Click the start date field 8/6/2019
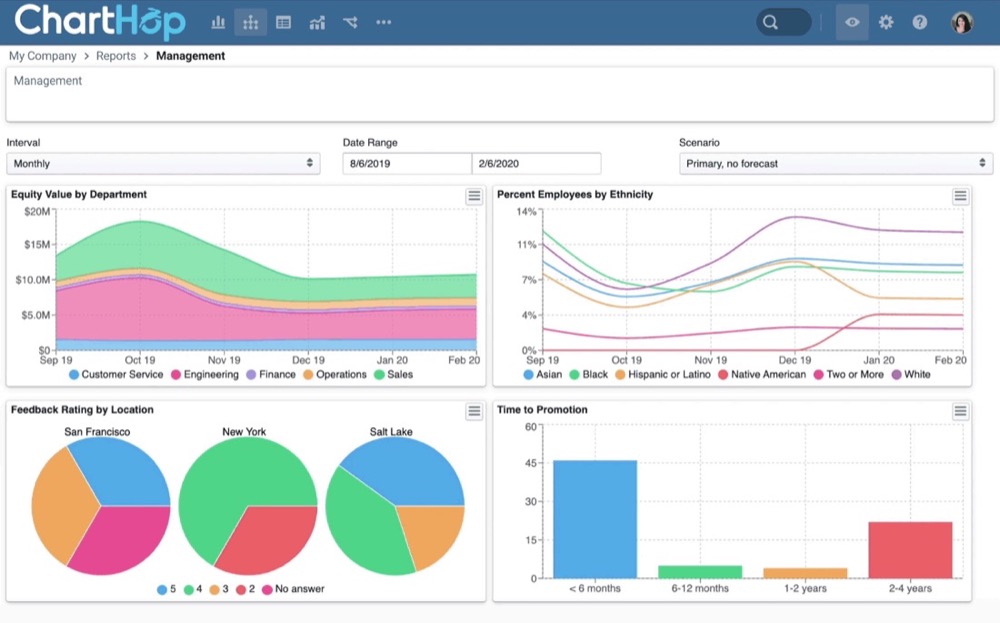This screenshot has height=623, width=1000. point(406,163)
